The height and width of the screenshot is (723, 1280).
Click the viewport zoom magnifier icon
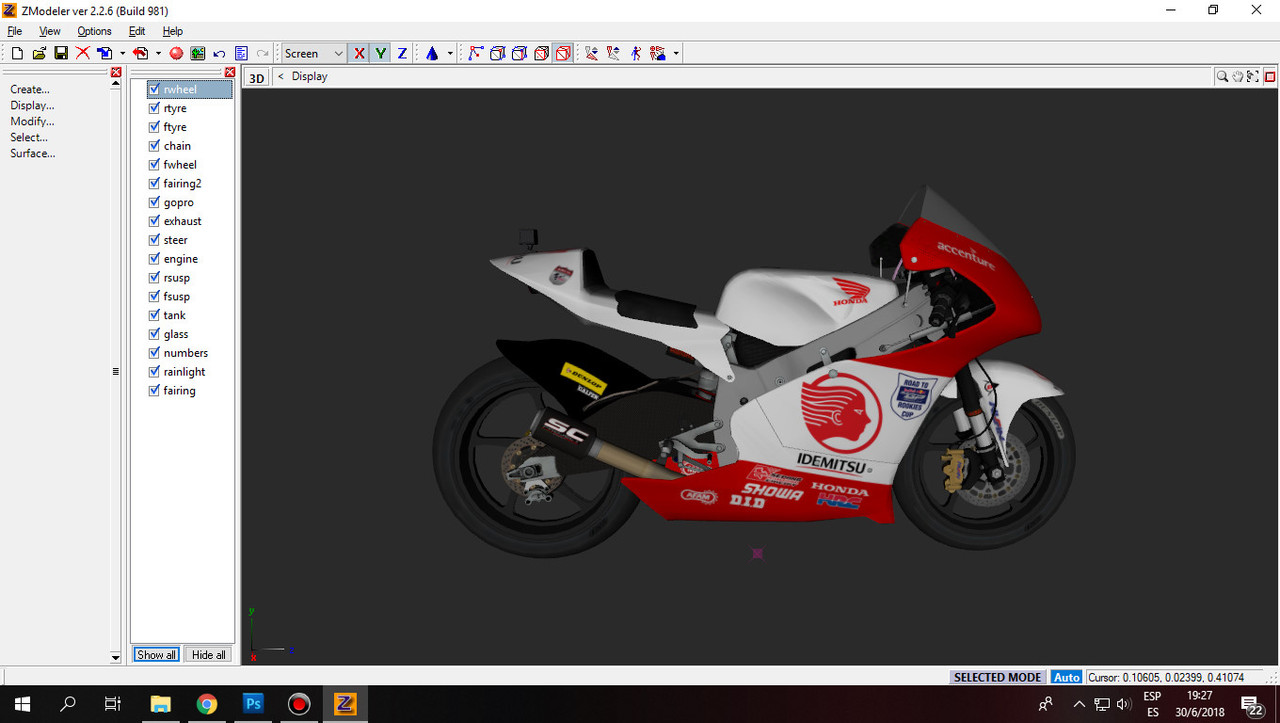coord(1222,76)
